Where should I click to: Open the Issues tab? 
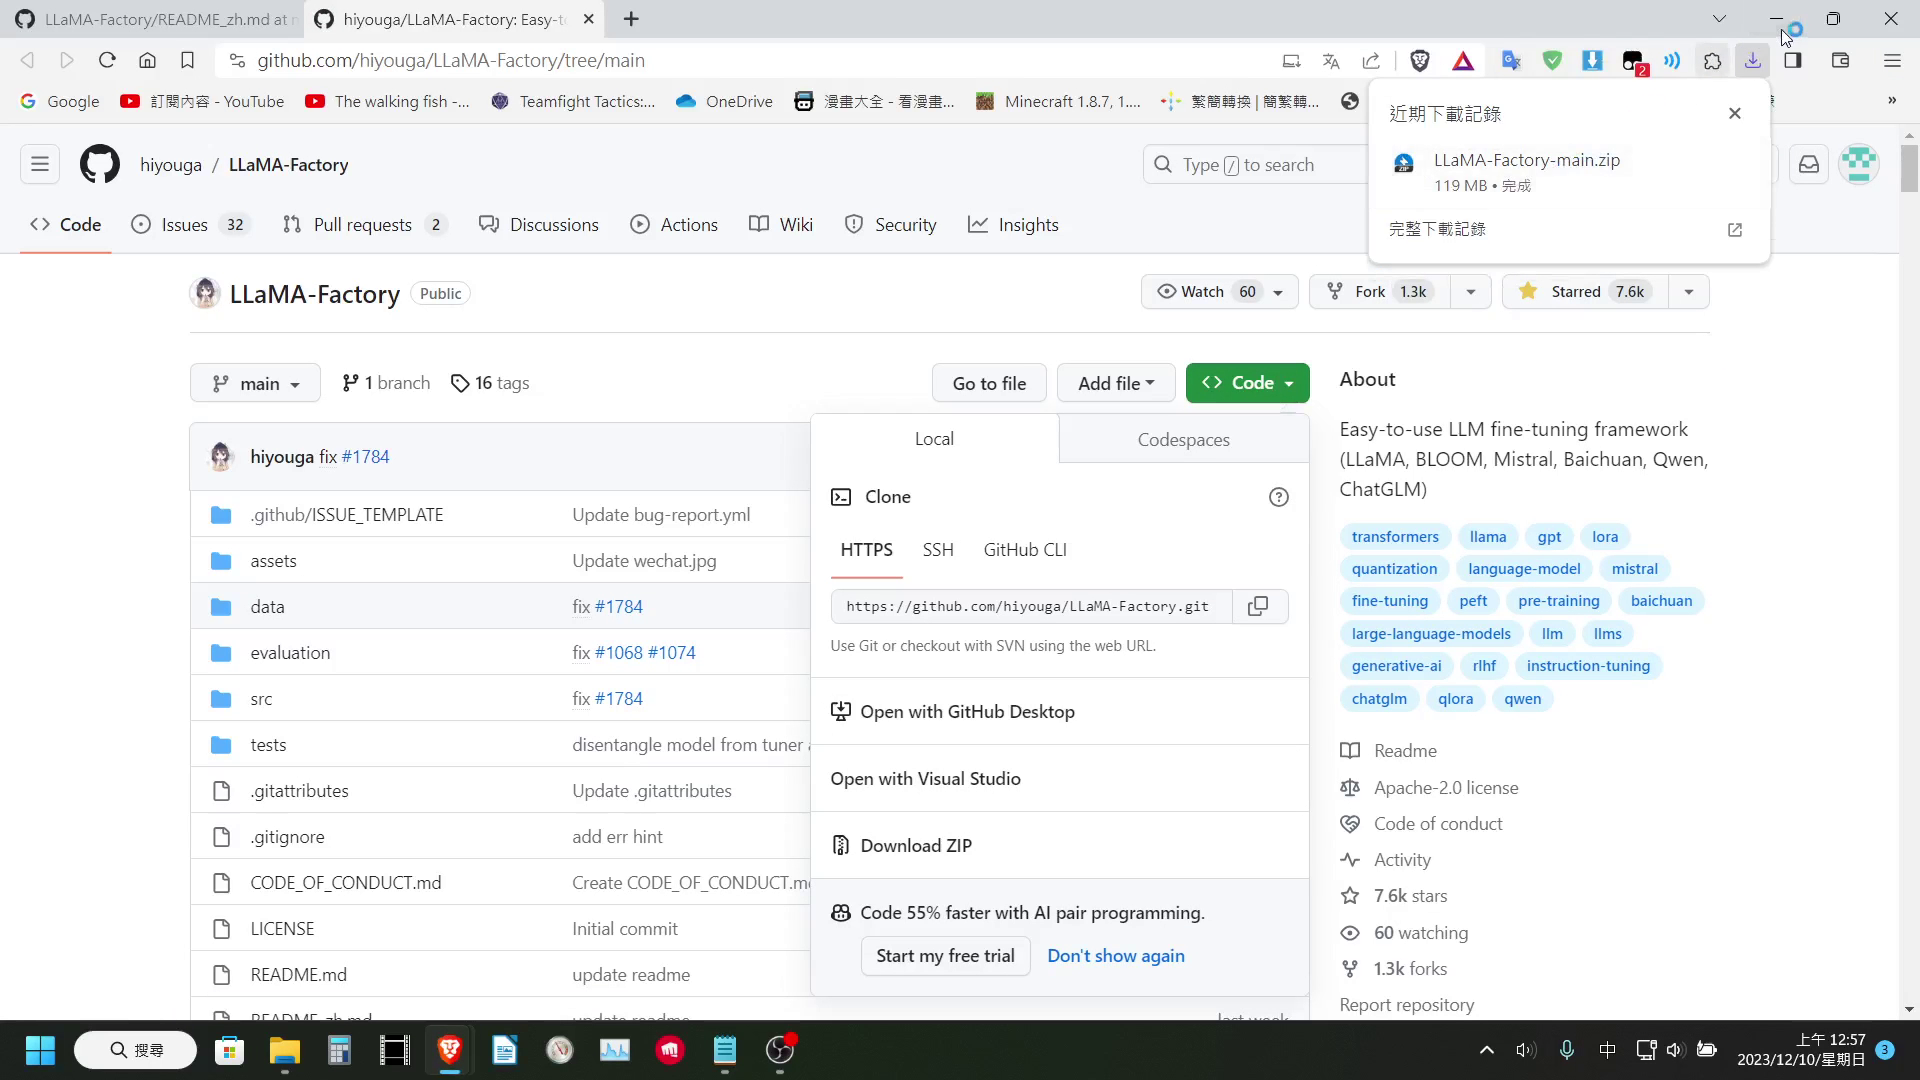click(190, 225)
